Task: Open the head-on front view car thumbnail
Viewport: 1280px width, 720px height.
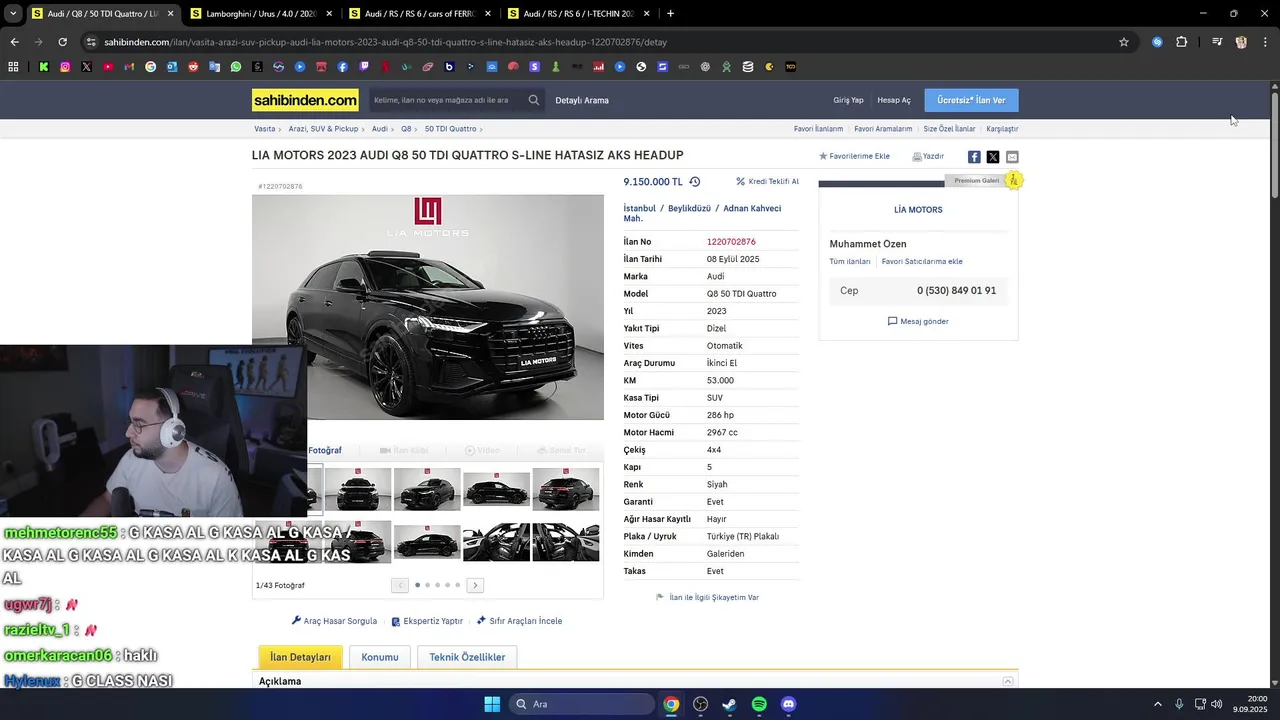Action: pyautogui.click(x=358, y=490)
